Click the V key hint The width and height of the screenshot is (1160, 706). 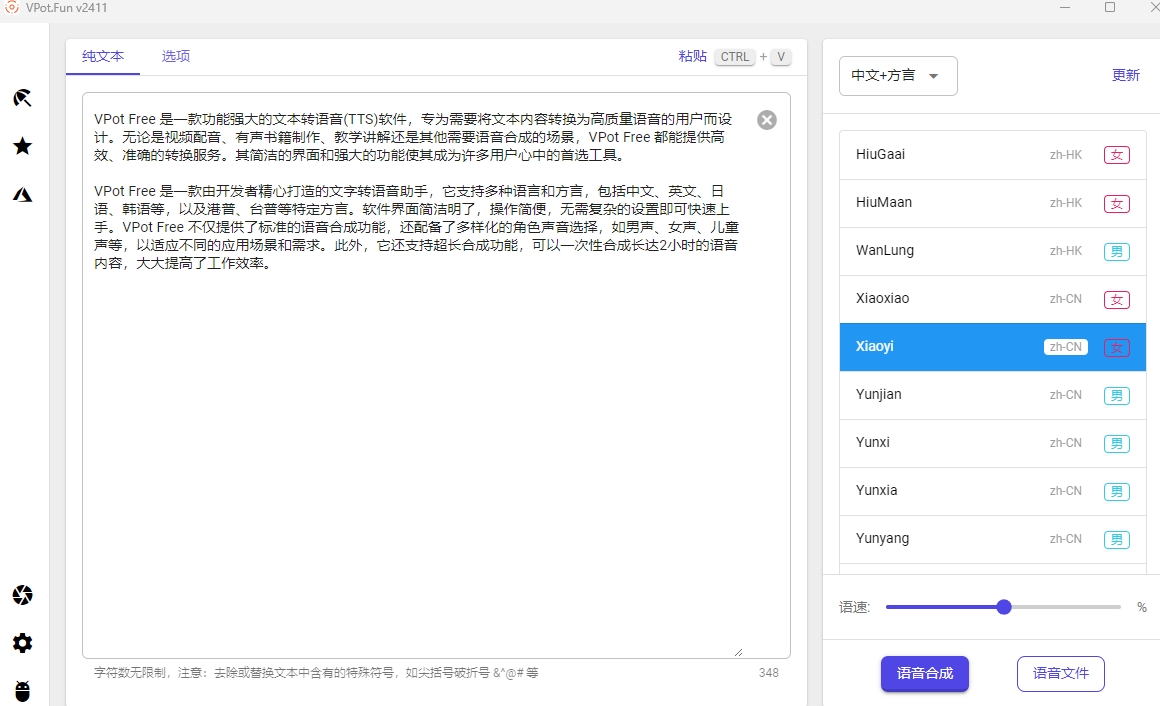(x=780, y=57)
